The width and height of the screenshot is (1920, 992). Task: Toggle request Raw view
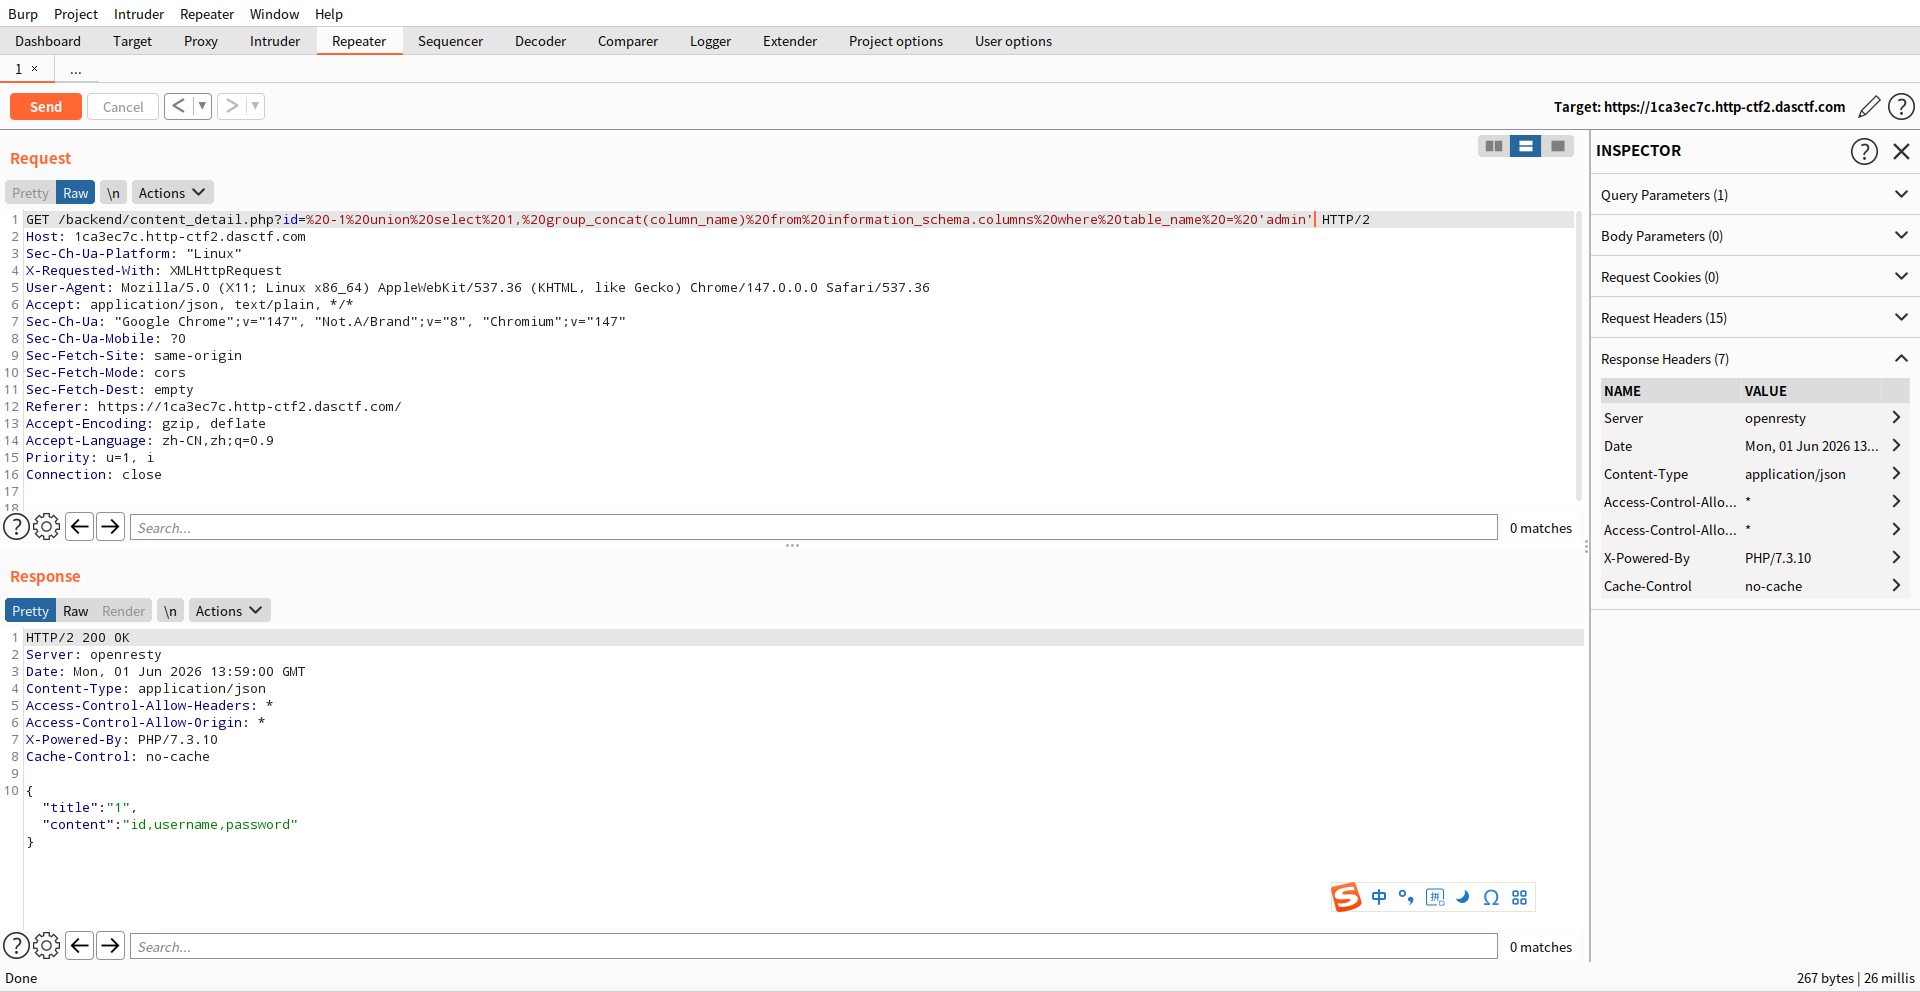(76, 193)
